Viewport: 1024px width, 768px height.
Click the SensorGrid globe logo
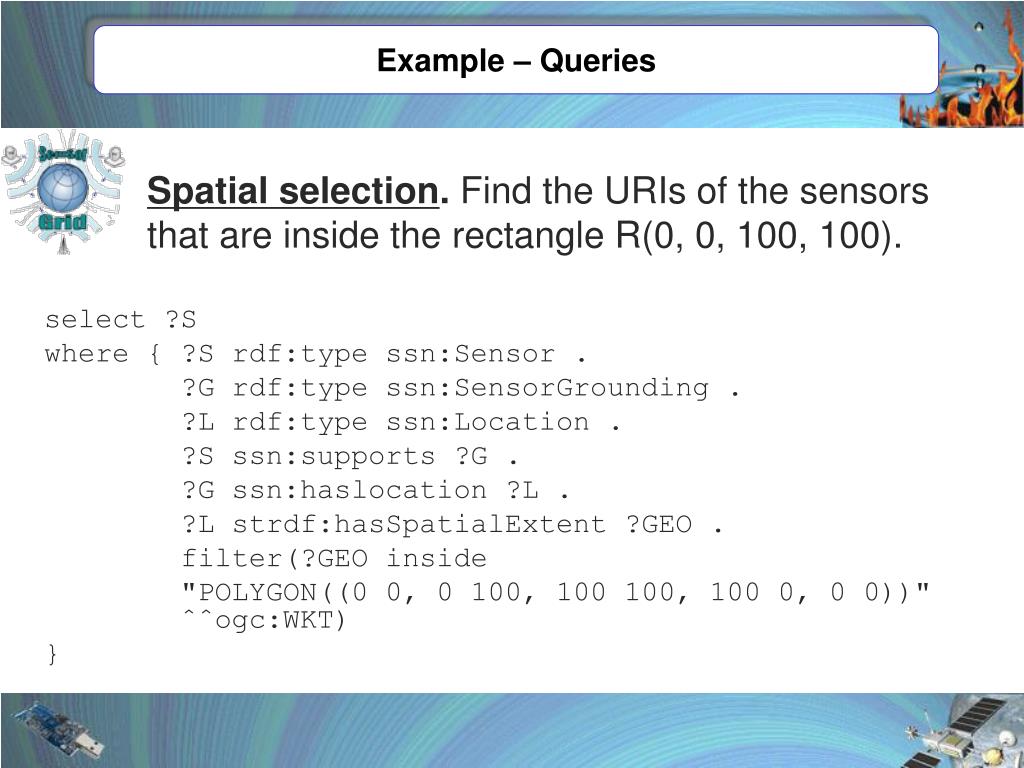(x=63, y=192)
